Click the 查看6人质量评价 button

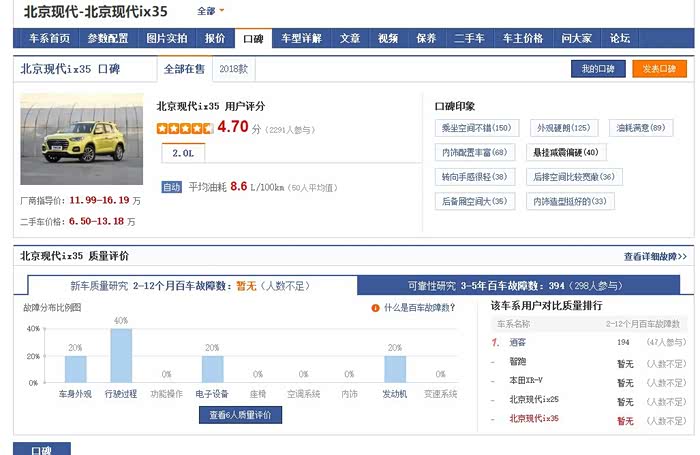240,415
